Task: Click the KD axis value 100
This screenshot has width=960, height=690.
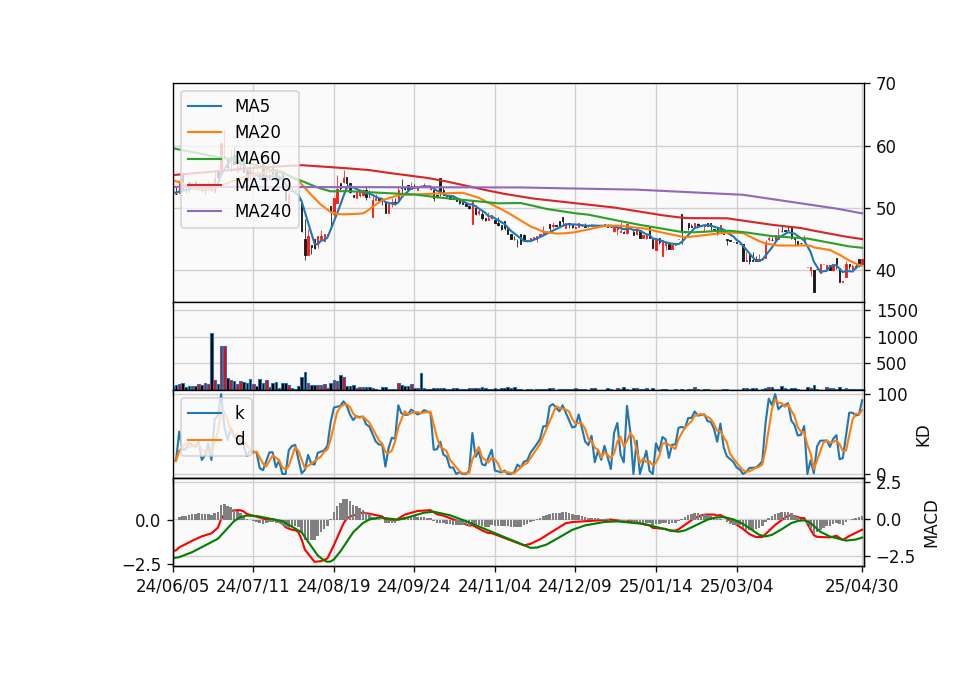Action: coord(892,395)
